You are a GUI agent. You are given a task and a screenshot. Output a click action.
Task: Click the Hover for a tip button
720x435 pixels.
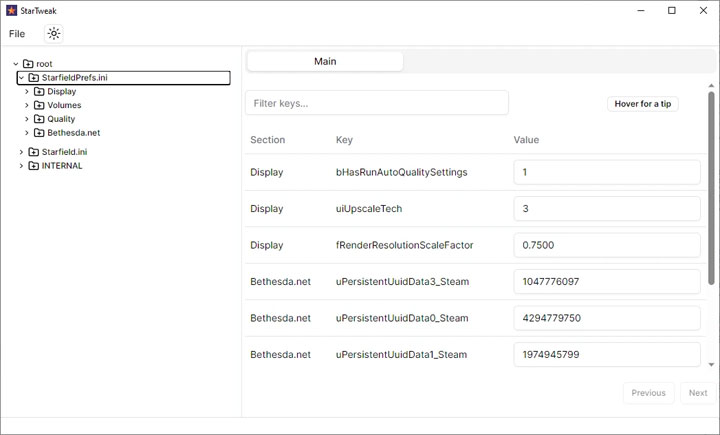[x=642, y=104]
